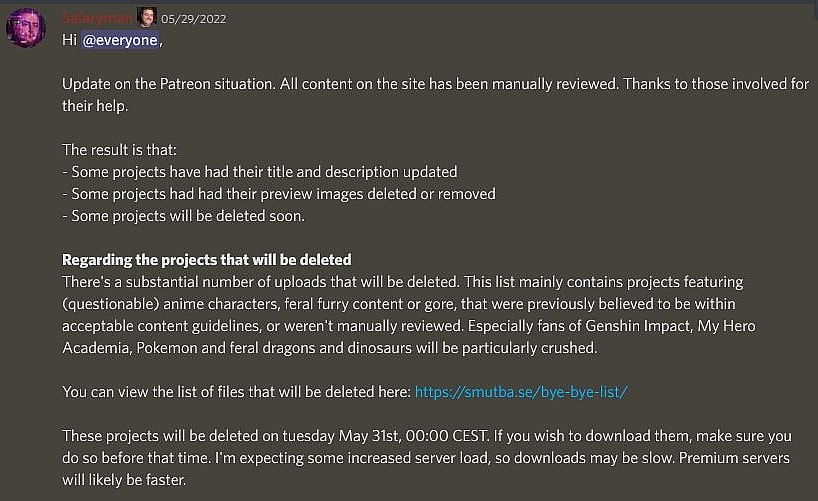Click the bullet about preview images deleted or removed
Viewport: 818px width, 501px height.
279,194
